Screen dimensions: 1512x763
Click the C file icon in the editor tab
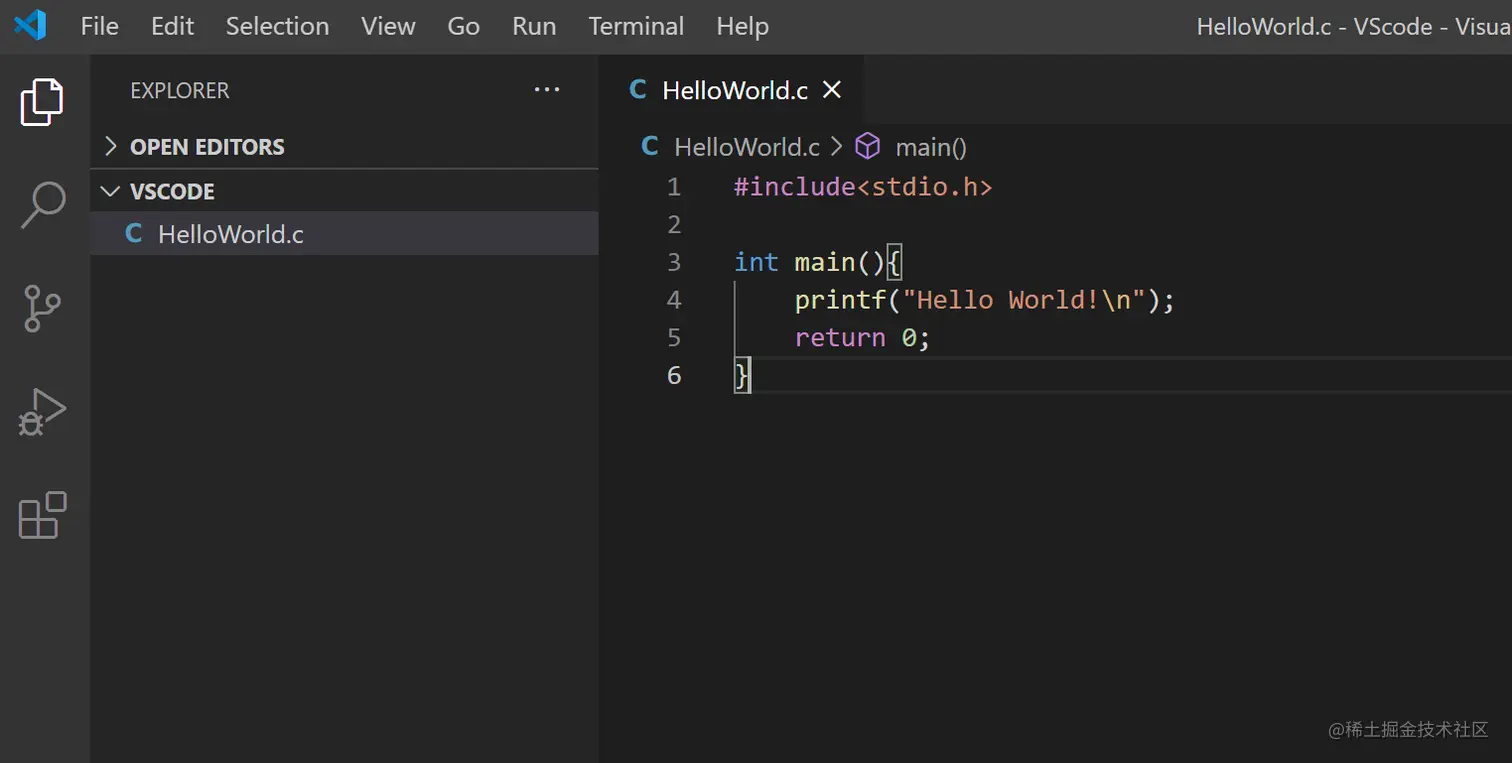[638, 90]
